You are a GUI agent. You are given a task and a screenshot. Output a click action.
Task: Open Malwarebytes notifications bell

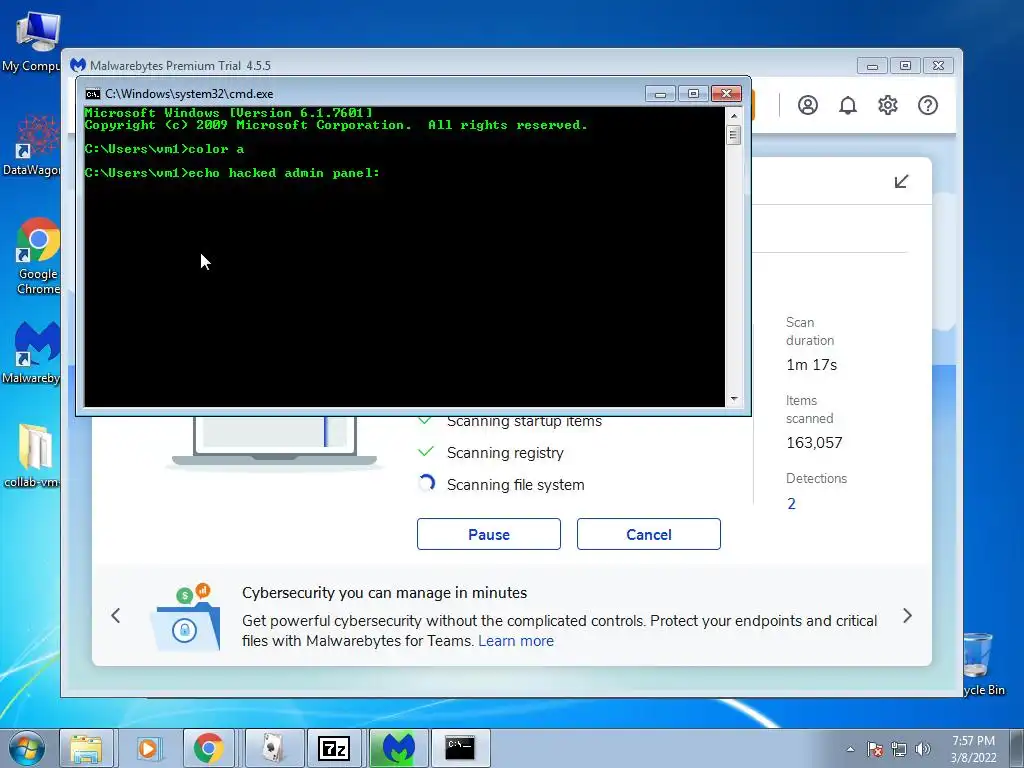[848, 105]
